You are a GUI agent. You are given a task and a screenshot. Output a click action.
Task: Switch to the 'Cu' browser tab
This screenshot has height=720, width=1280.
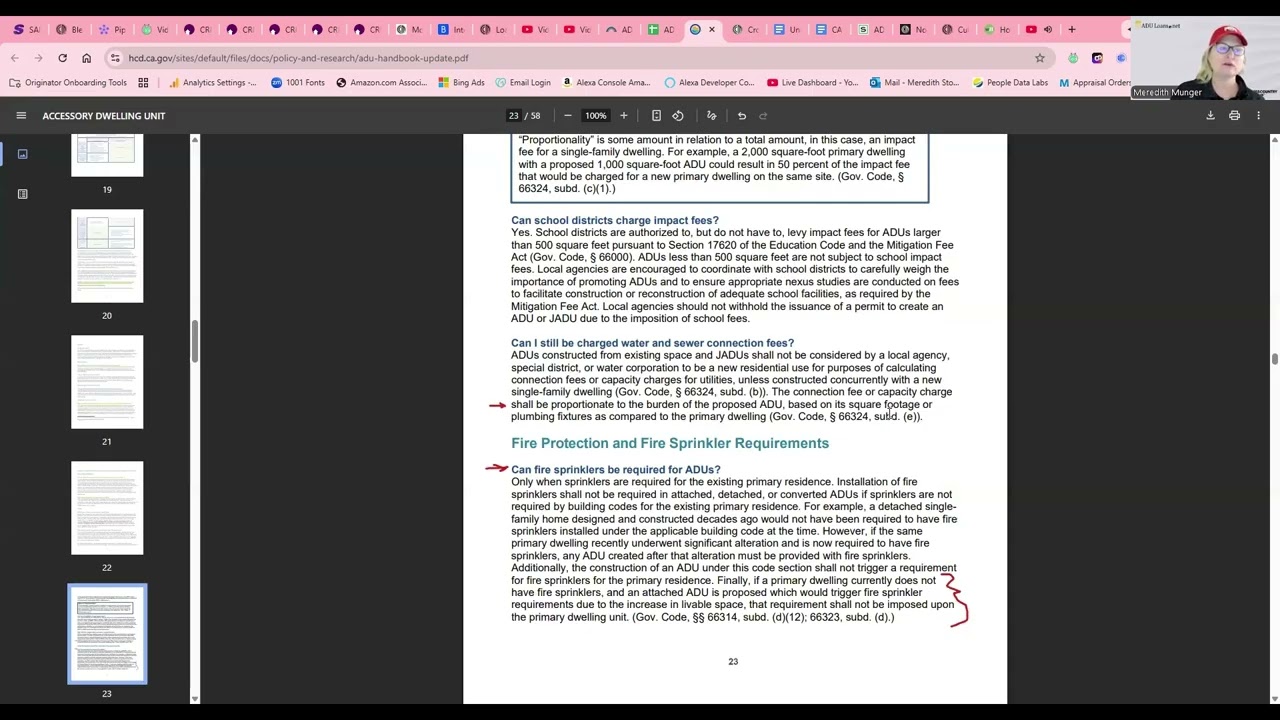tap(955, 29)
